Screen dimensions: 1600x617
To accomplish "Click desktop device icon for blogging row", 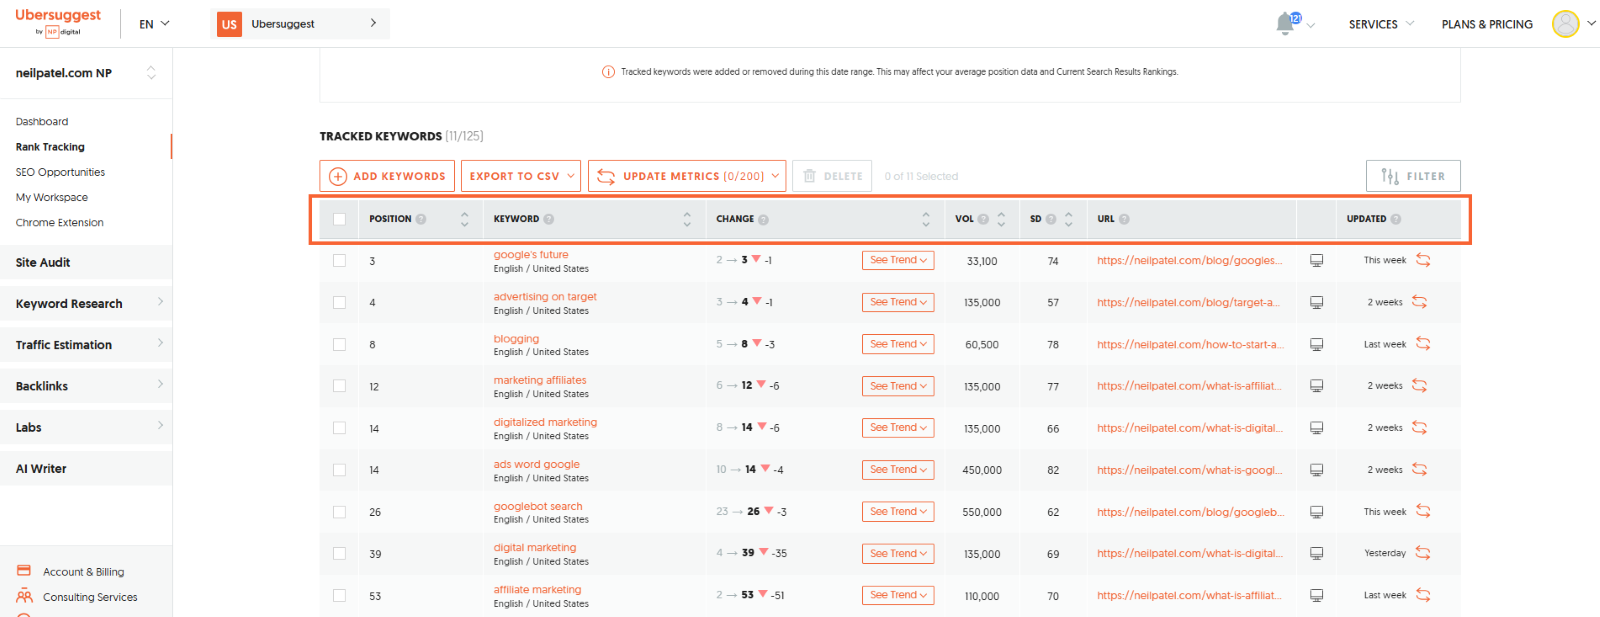I will coord(1317,344).
